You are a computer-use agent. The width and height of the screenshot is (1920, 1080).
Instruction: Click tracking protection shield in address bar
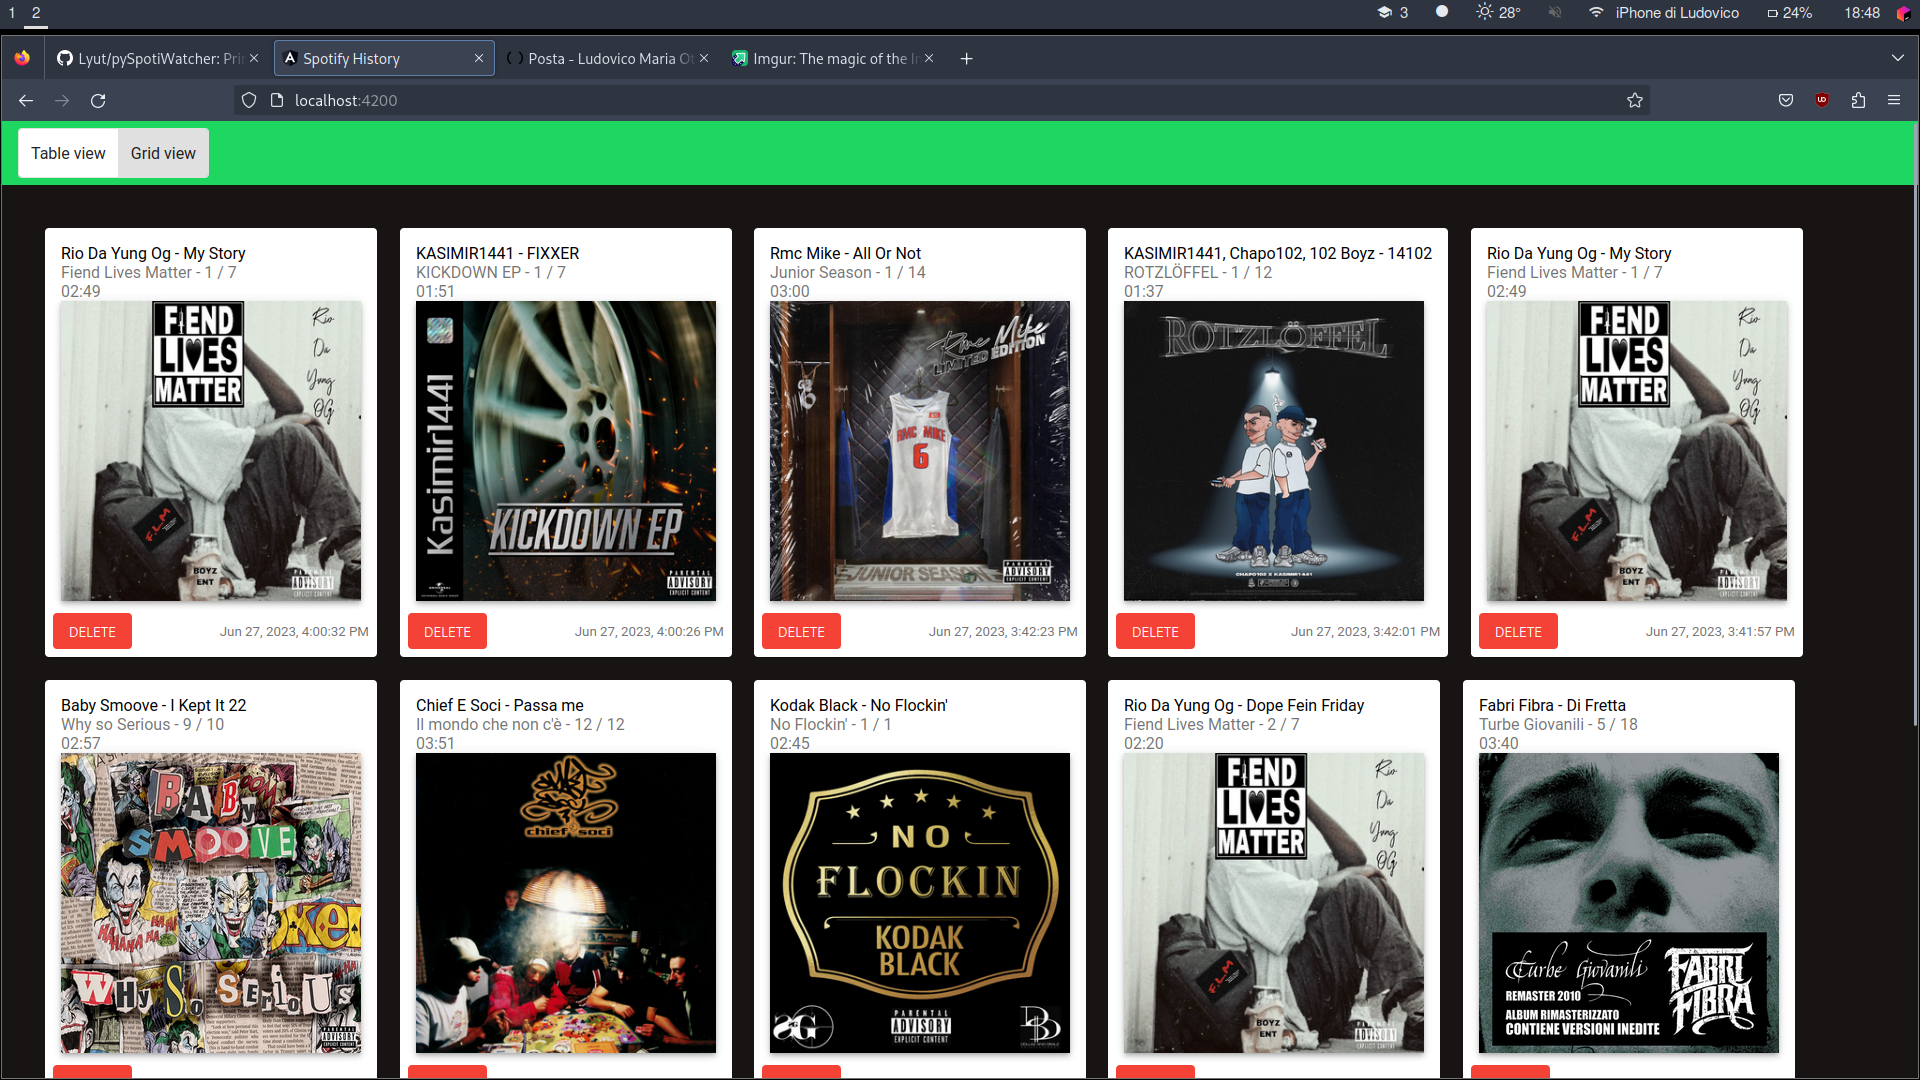pos(249,101)
